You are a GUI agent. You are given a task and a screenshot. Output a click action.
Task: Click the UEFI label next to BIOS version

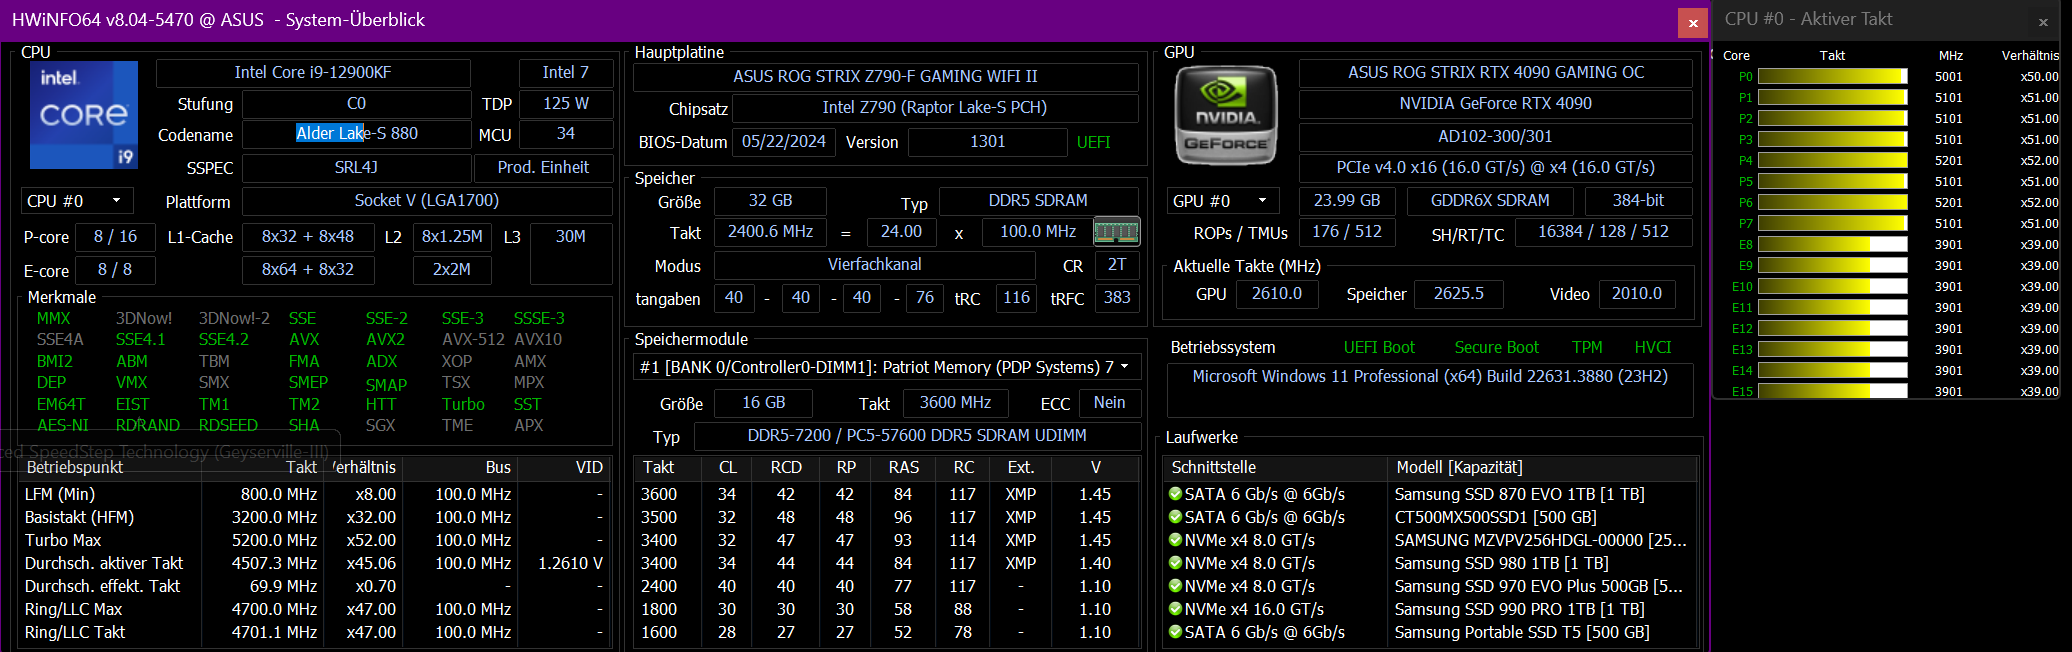pos(1093,142)
